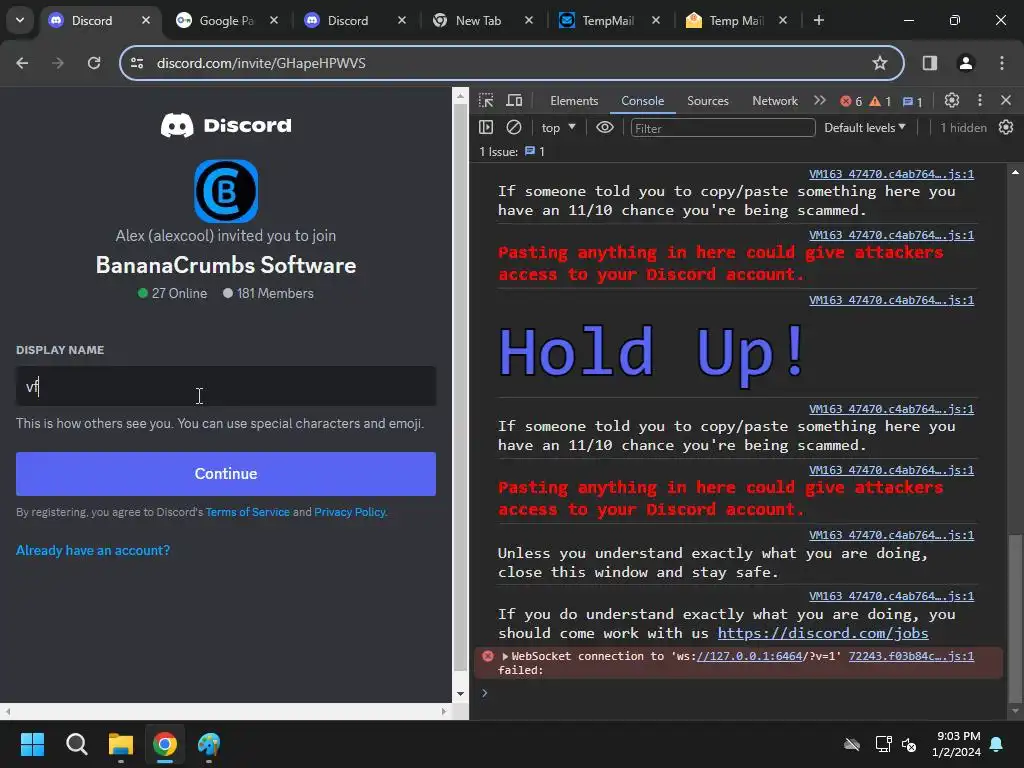Viewport: 1024px width, 768px height.
Task: Click the blue issues count badge
Action: point(912,101)
